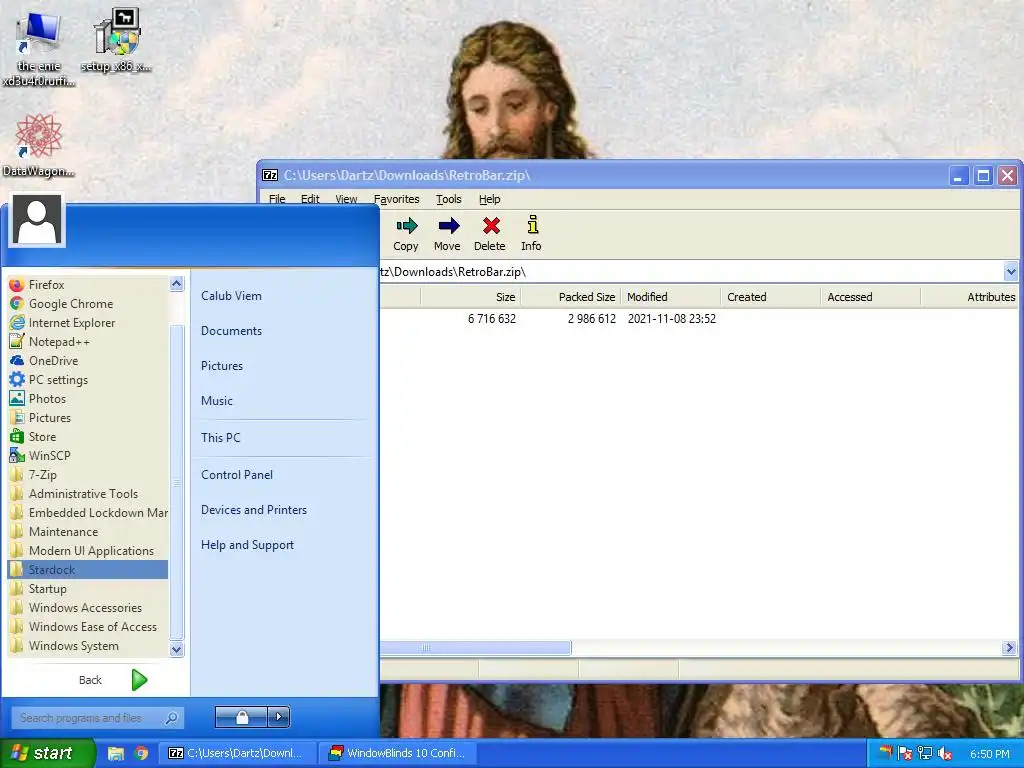Image resolution: width=1024 pixels, height=768 pixels.
Task: Open Music from start menu right pane
Action: 216,400
